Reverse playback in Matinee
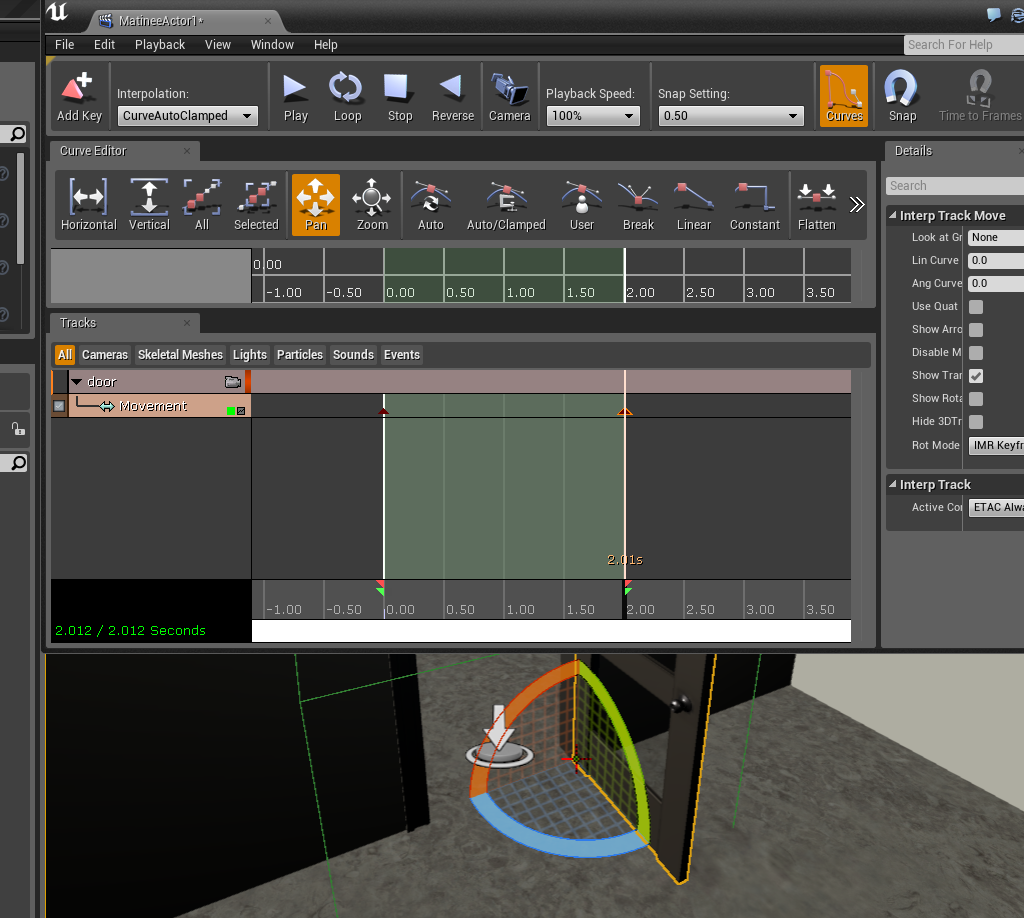 [x=452, y=95]
